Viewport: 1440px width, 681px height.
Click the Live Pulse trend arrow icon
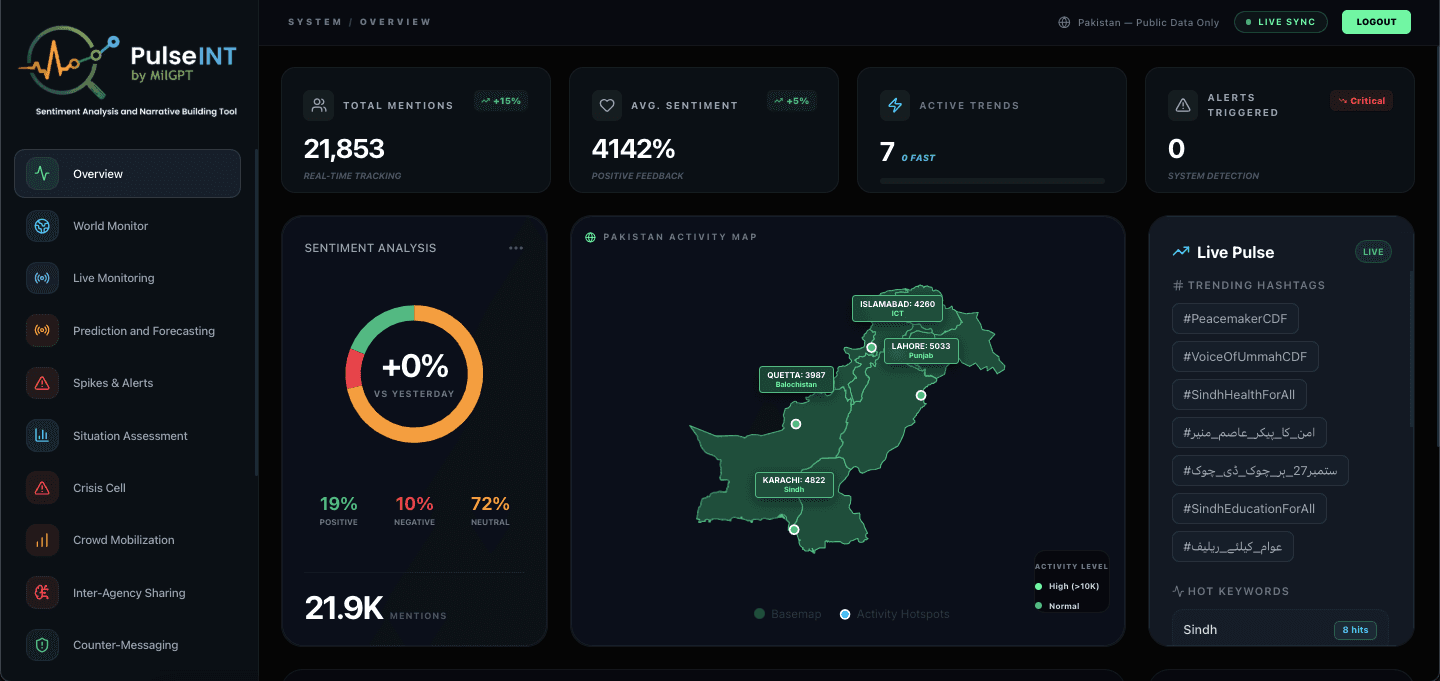click(1181, 252)
